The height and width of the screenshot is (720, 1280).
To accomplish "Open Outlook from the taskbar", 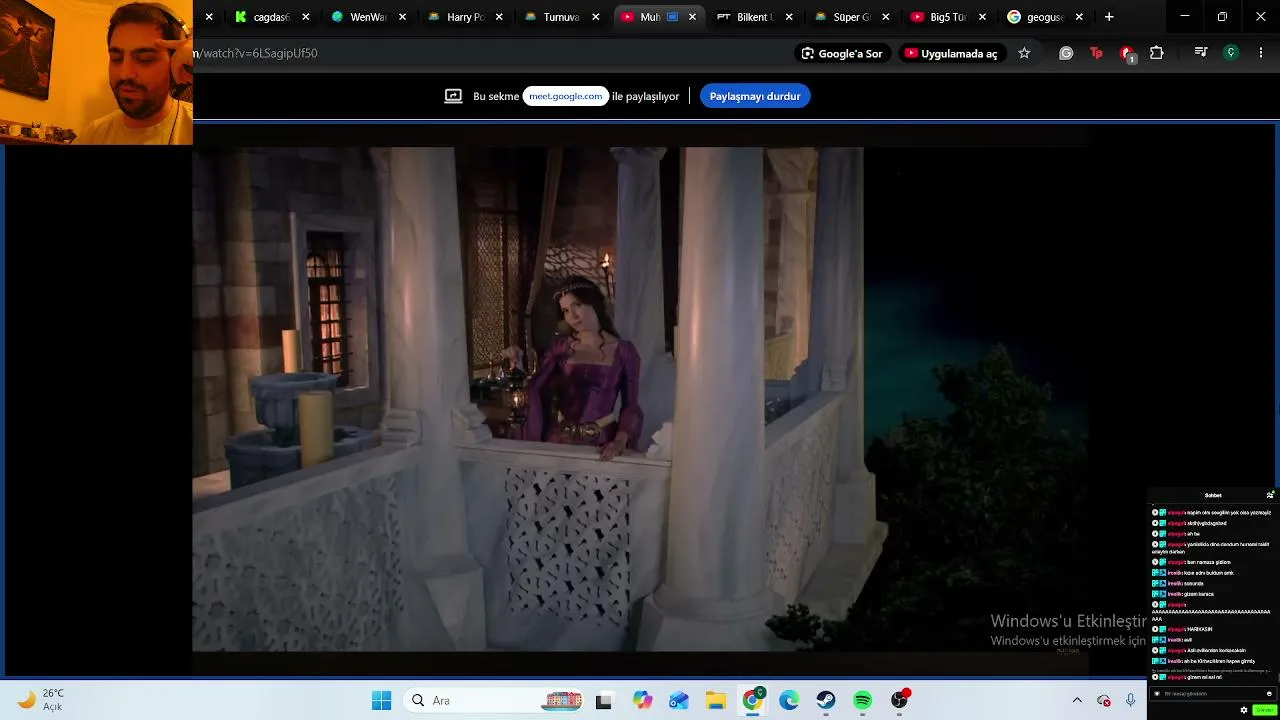I will [x=679, y=701].
